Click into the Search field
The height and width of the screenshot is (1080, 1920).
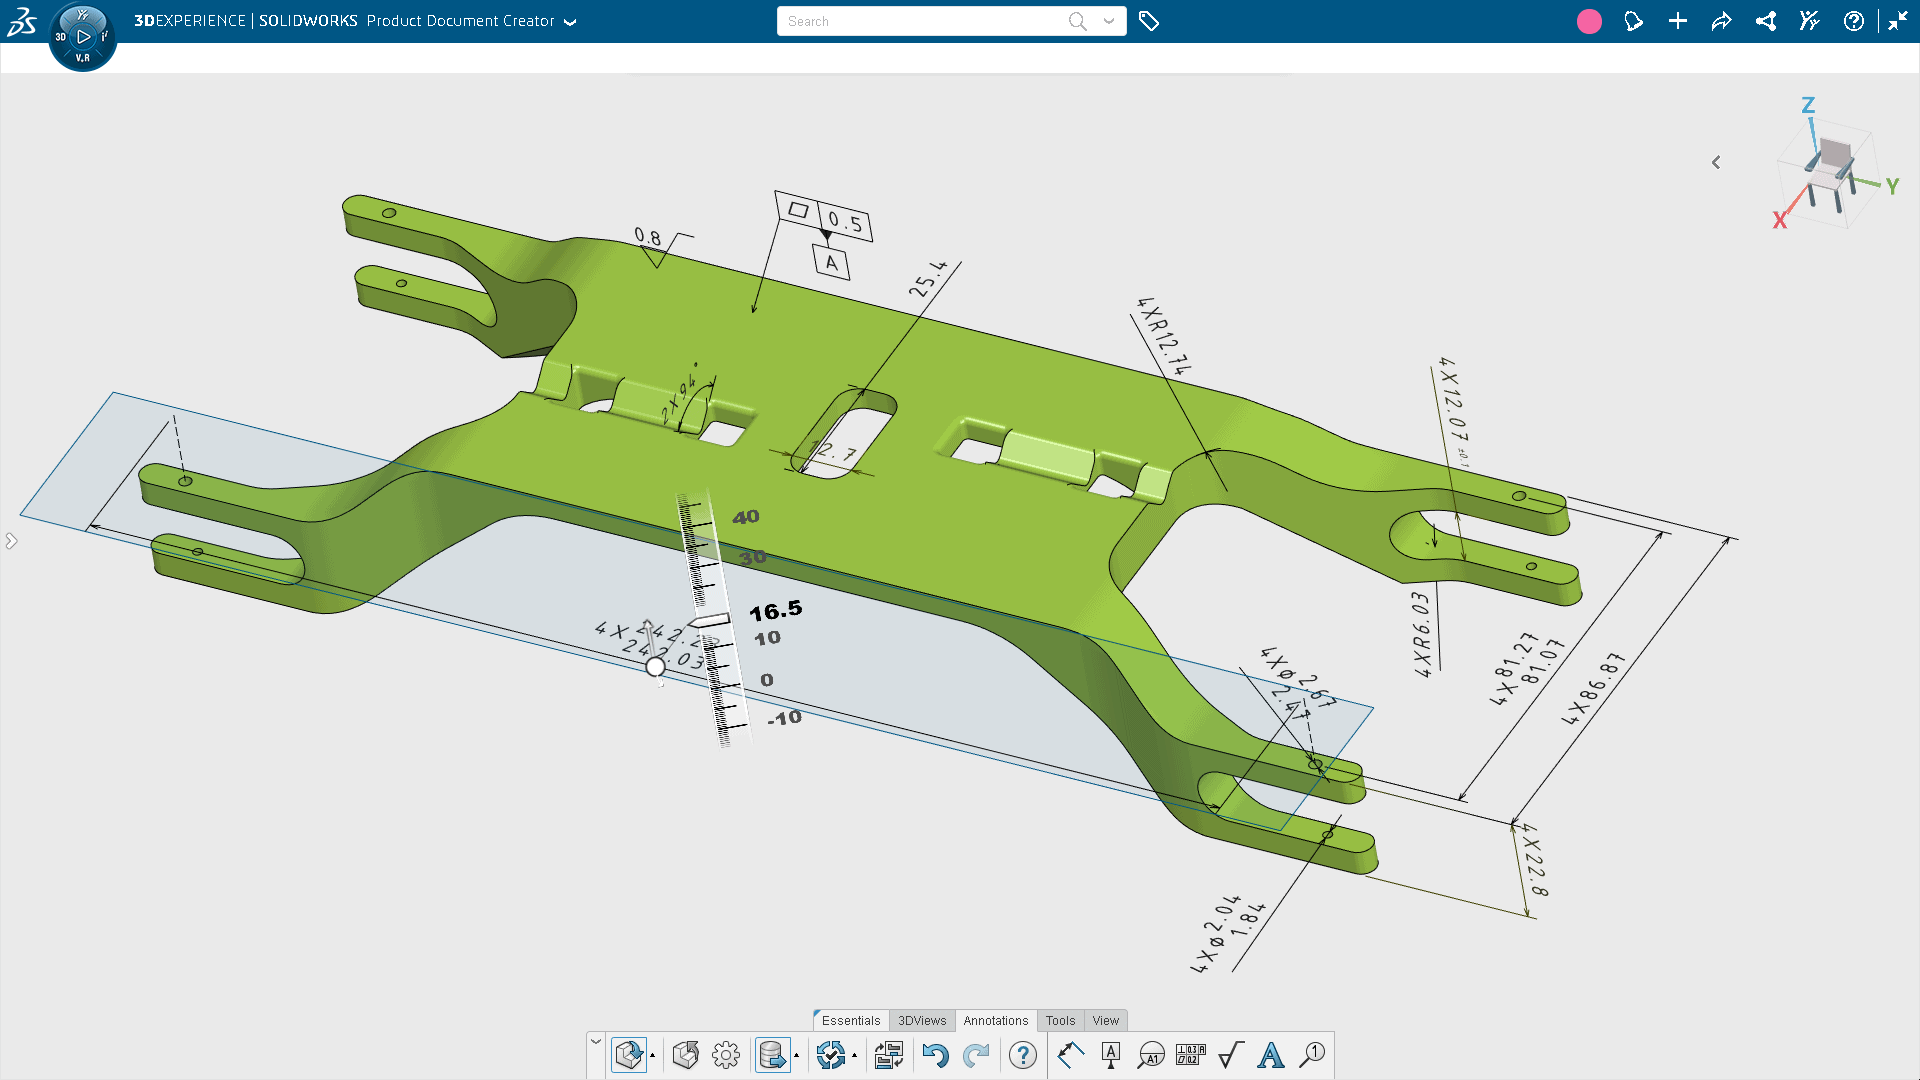pos(920,21)
